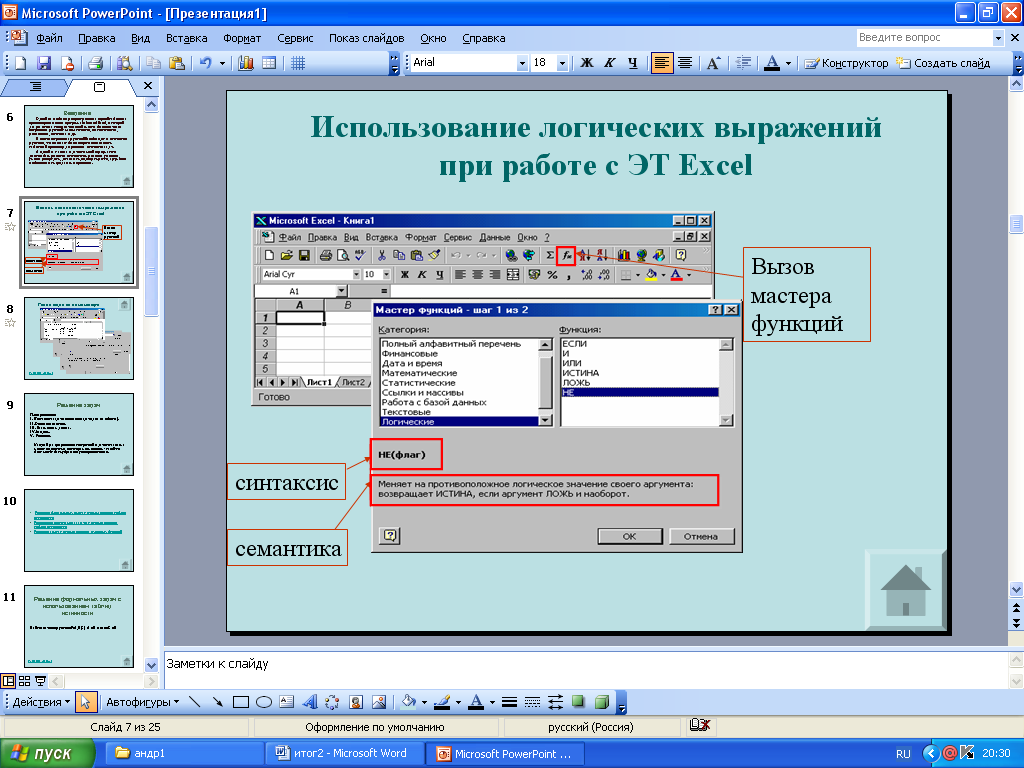This screenshot has width=1024, height=768.
Task: Insert picture from file
Action: 379,702
